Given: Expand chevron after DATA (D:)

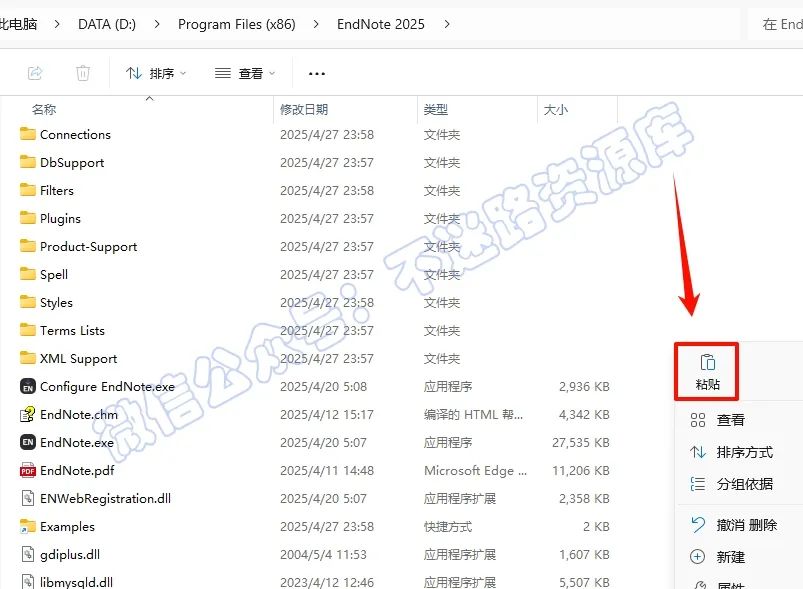Looking at the screenshot, I should [x=157, y=24].
